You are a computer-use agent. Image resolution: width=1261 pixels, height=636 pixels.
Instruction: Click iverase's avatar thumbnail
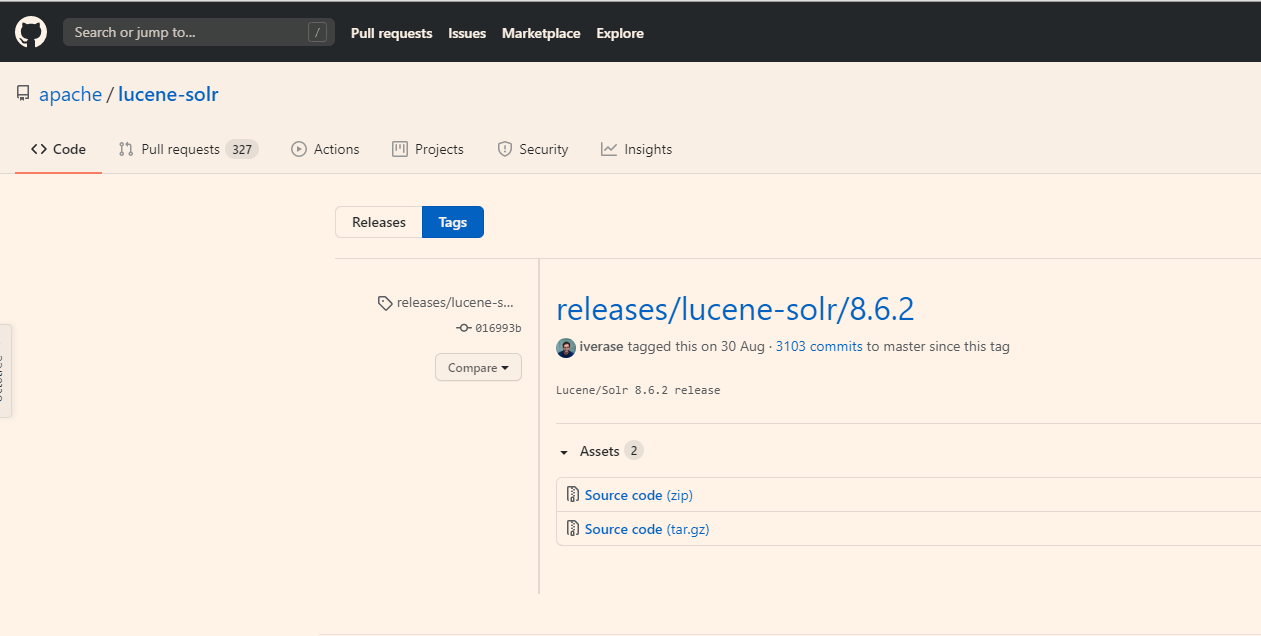[x=566, y=347]
